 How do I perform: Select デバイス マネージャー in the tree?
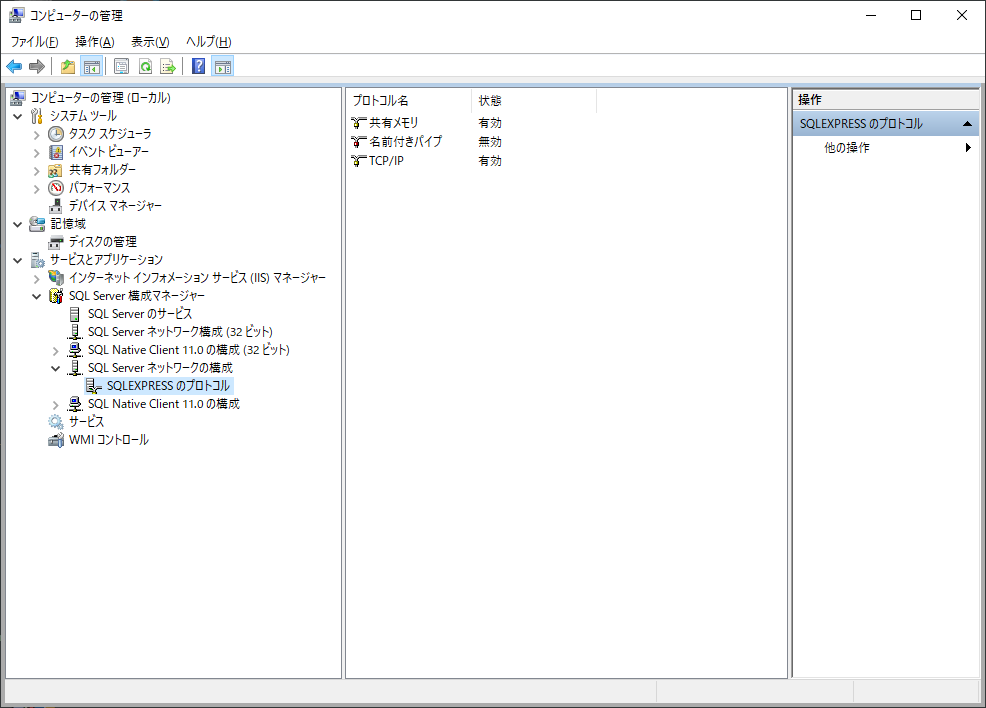(115, 206)
